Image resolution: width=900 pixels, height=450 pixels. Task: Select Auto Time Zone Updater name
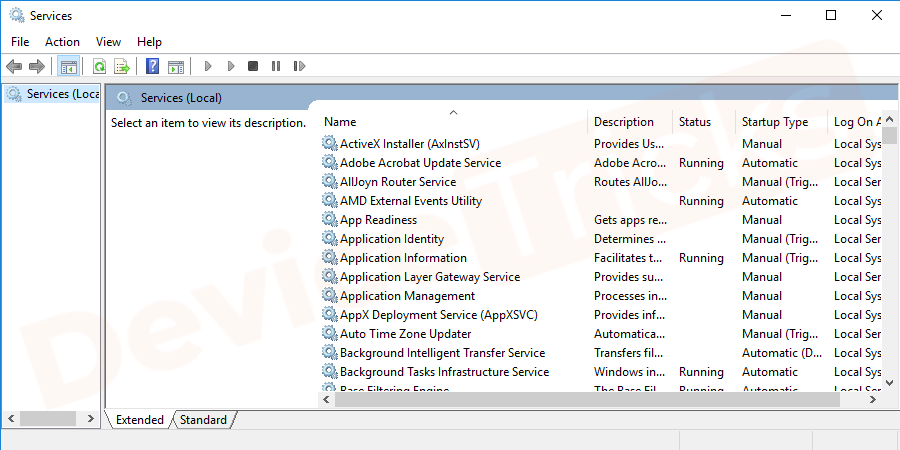[406, 333]
